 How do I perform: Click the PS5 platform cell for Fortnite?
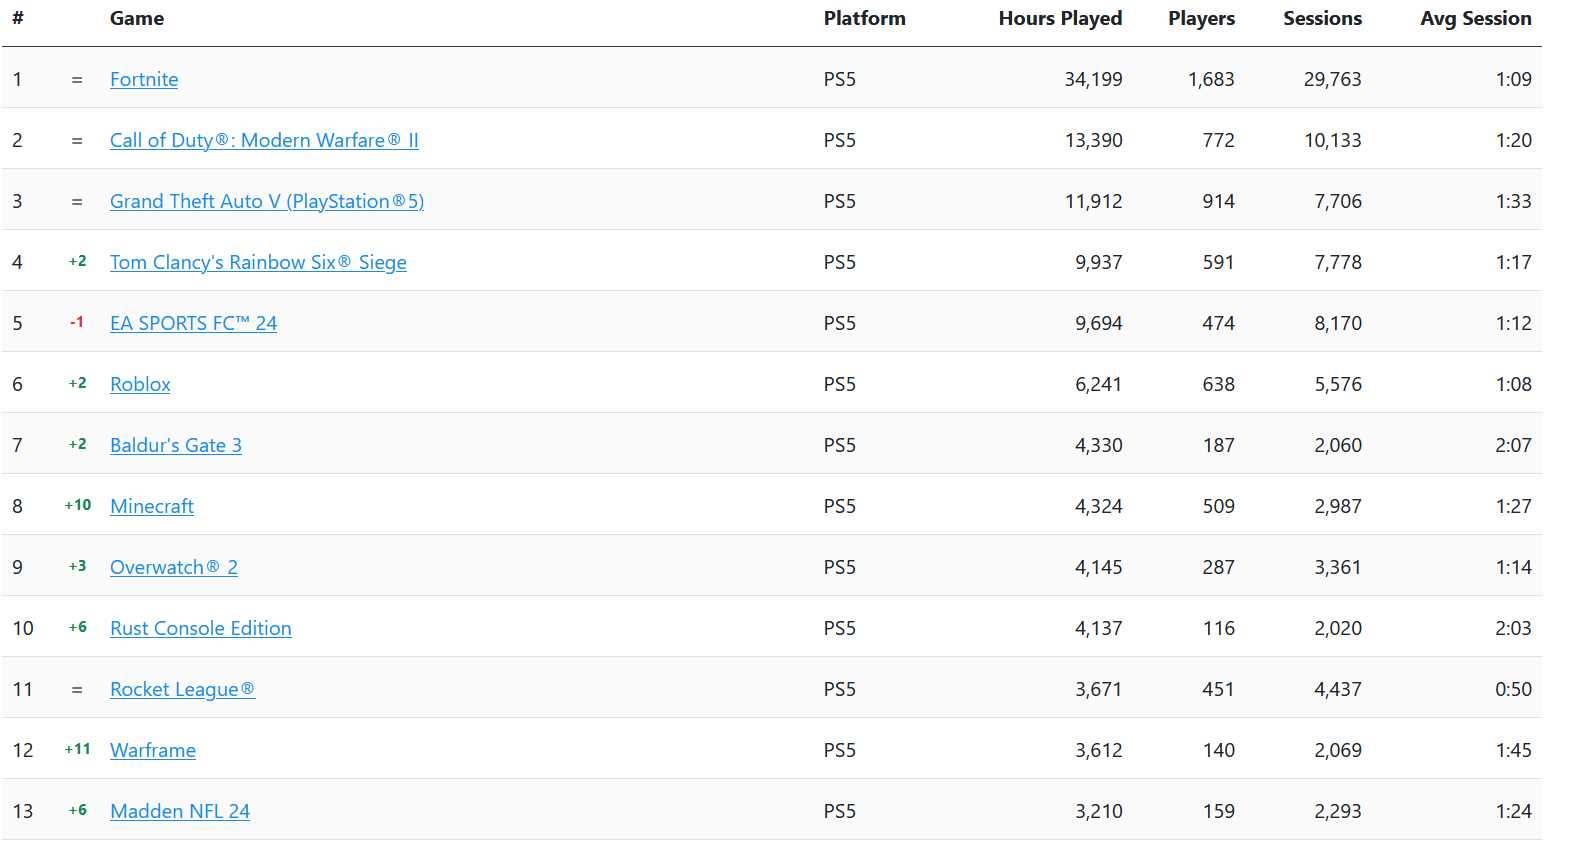pyautogui.click(x=840, y=79)
